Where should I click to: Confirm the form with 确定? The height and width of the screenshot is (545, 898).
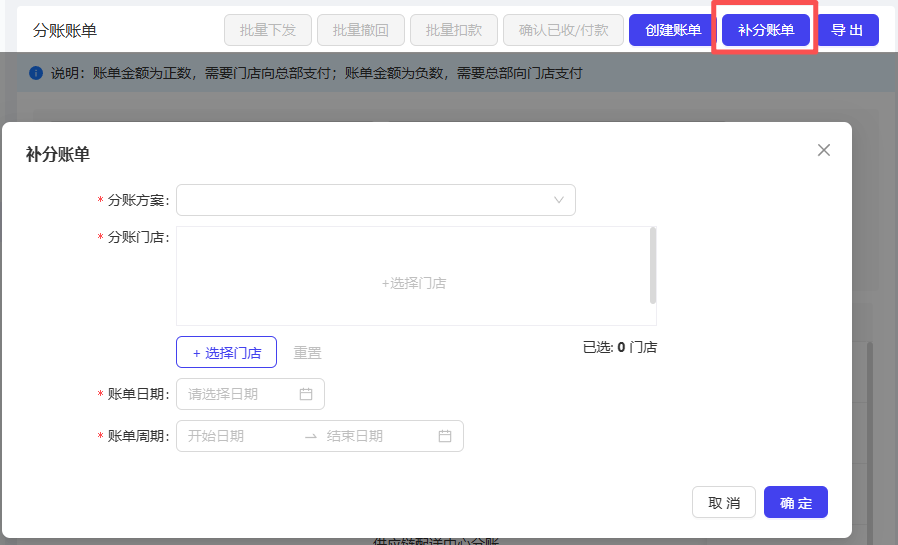coord(796,502)
